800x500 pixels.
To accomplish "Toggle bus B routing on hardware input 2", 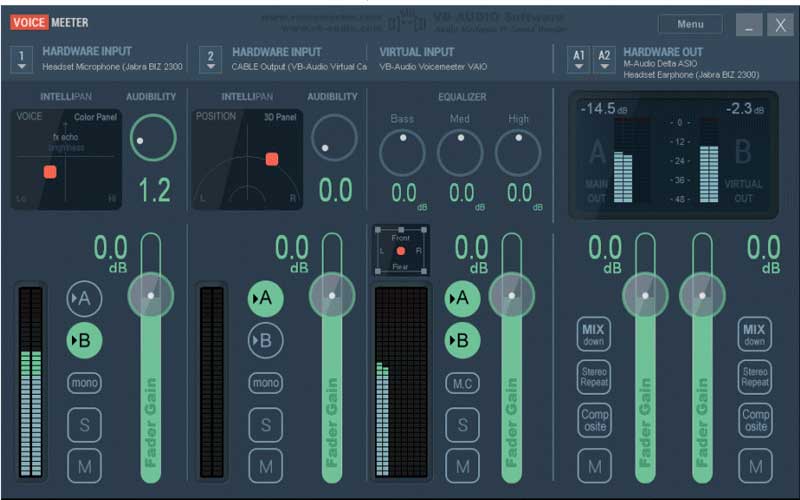I will pyautogui.click(x=265, y=340).
